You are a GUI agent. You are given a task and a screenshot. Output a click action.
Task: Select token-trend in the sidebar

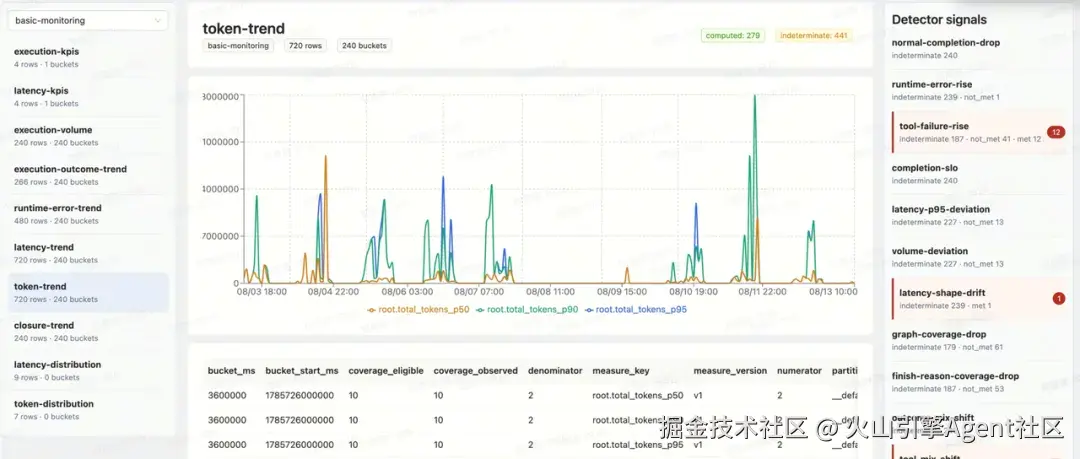[x=87, y=292]
